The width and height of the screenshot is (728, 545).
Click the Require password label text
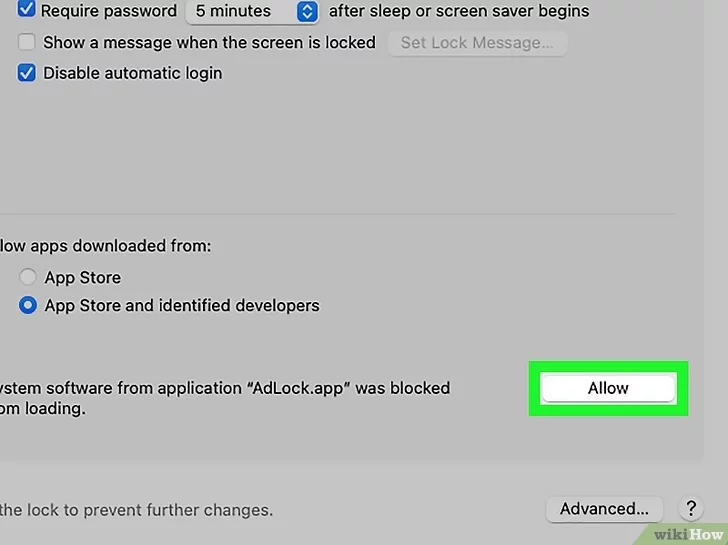(109, 12)
